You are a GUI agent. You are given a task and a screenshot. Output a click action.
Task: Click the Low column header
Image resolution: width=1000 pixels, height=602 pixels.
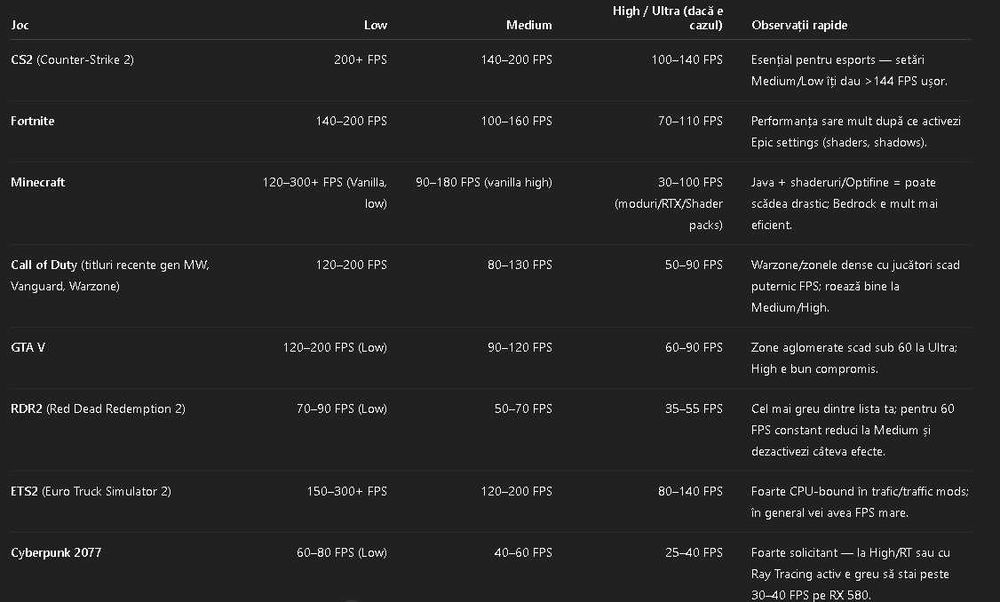[x=375, y=25]
